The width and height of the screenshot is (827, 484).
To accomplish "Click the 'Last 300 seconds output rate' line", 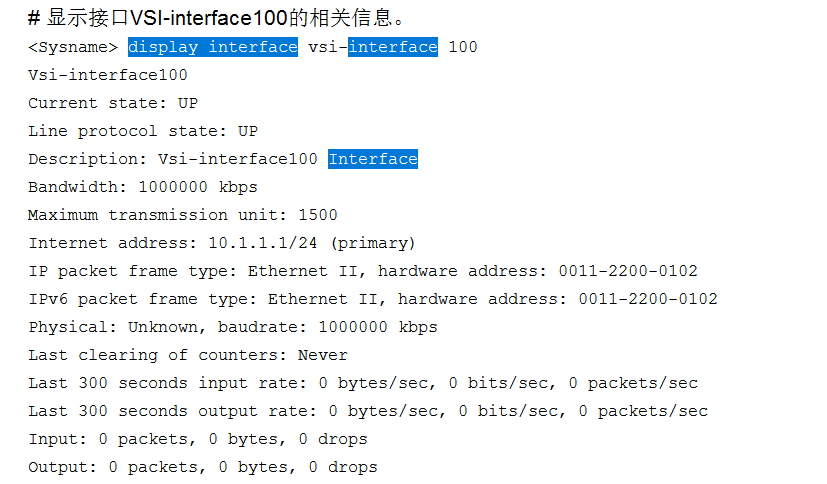I will click(367, 411).
